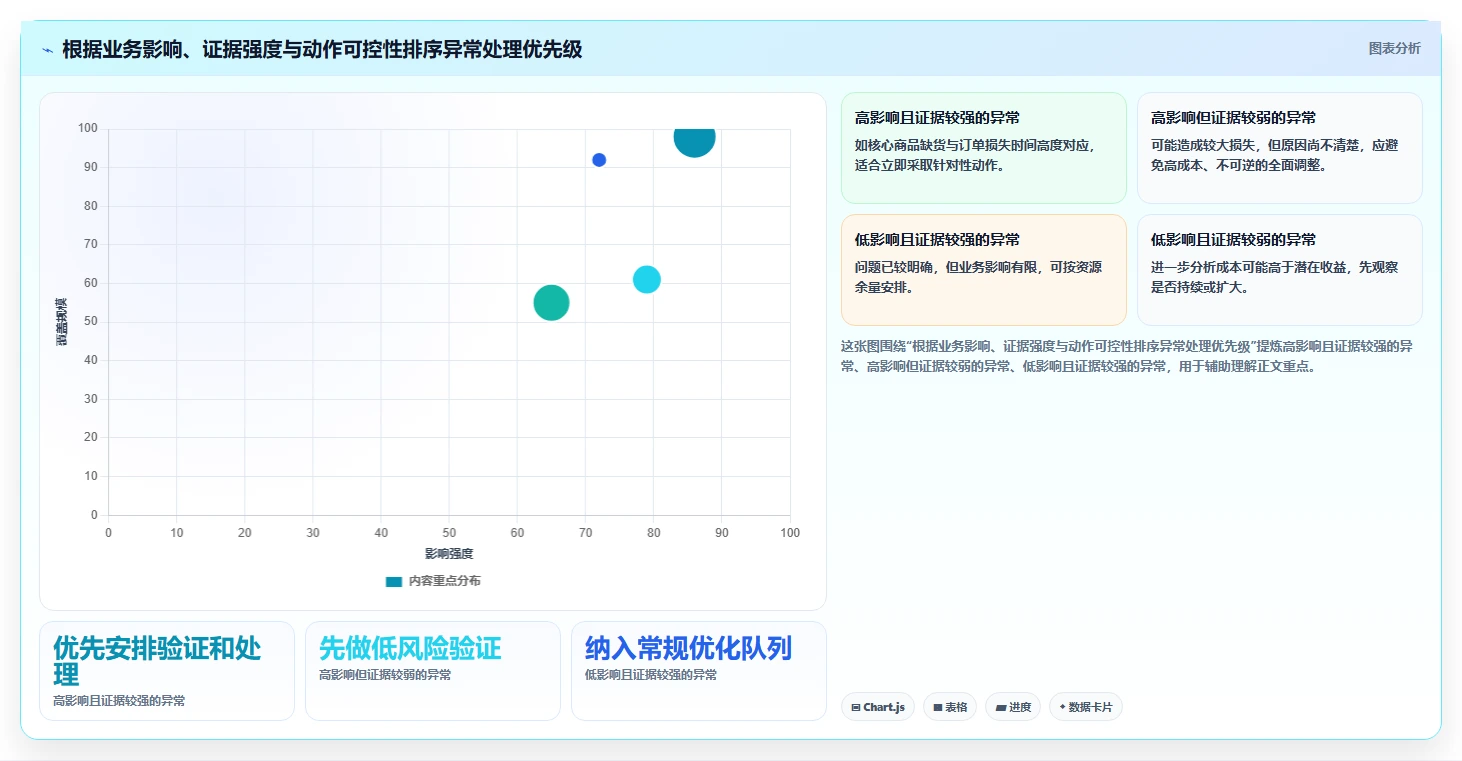Click description 问题已较明确
The image size is (1462, 761).
click(978, 277)
